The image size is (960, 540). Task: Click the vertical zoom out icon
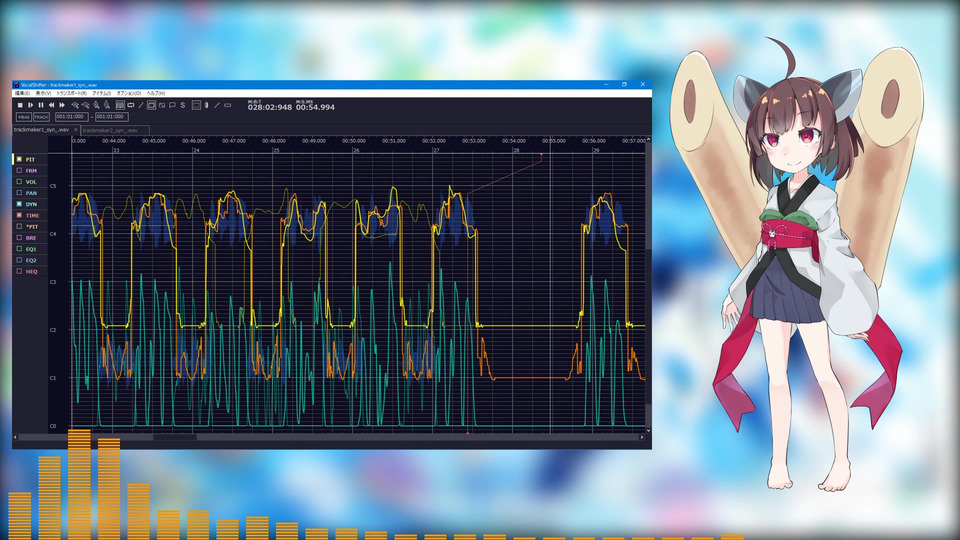point(107,105)
